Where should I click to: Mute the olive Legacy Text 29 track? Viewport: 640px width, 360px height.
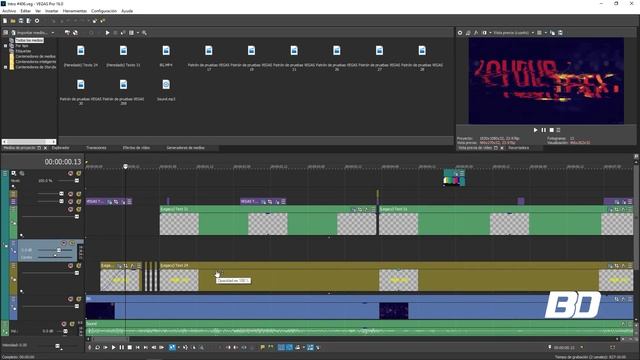tap(71, 266)
